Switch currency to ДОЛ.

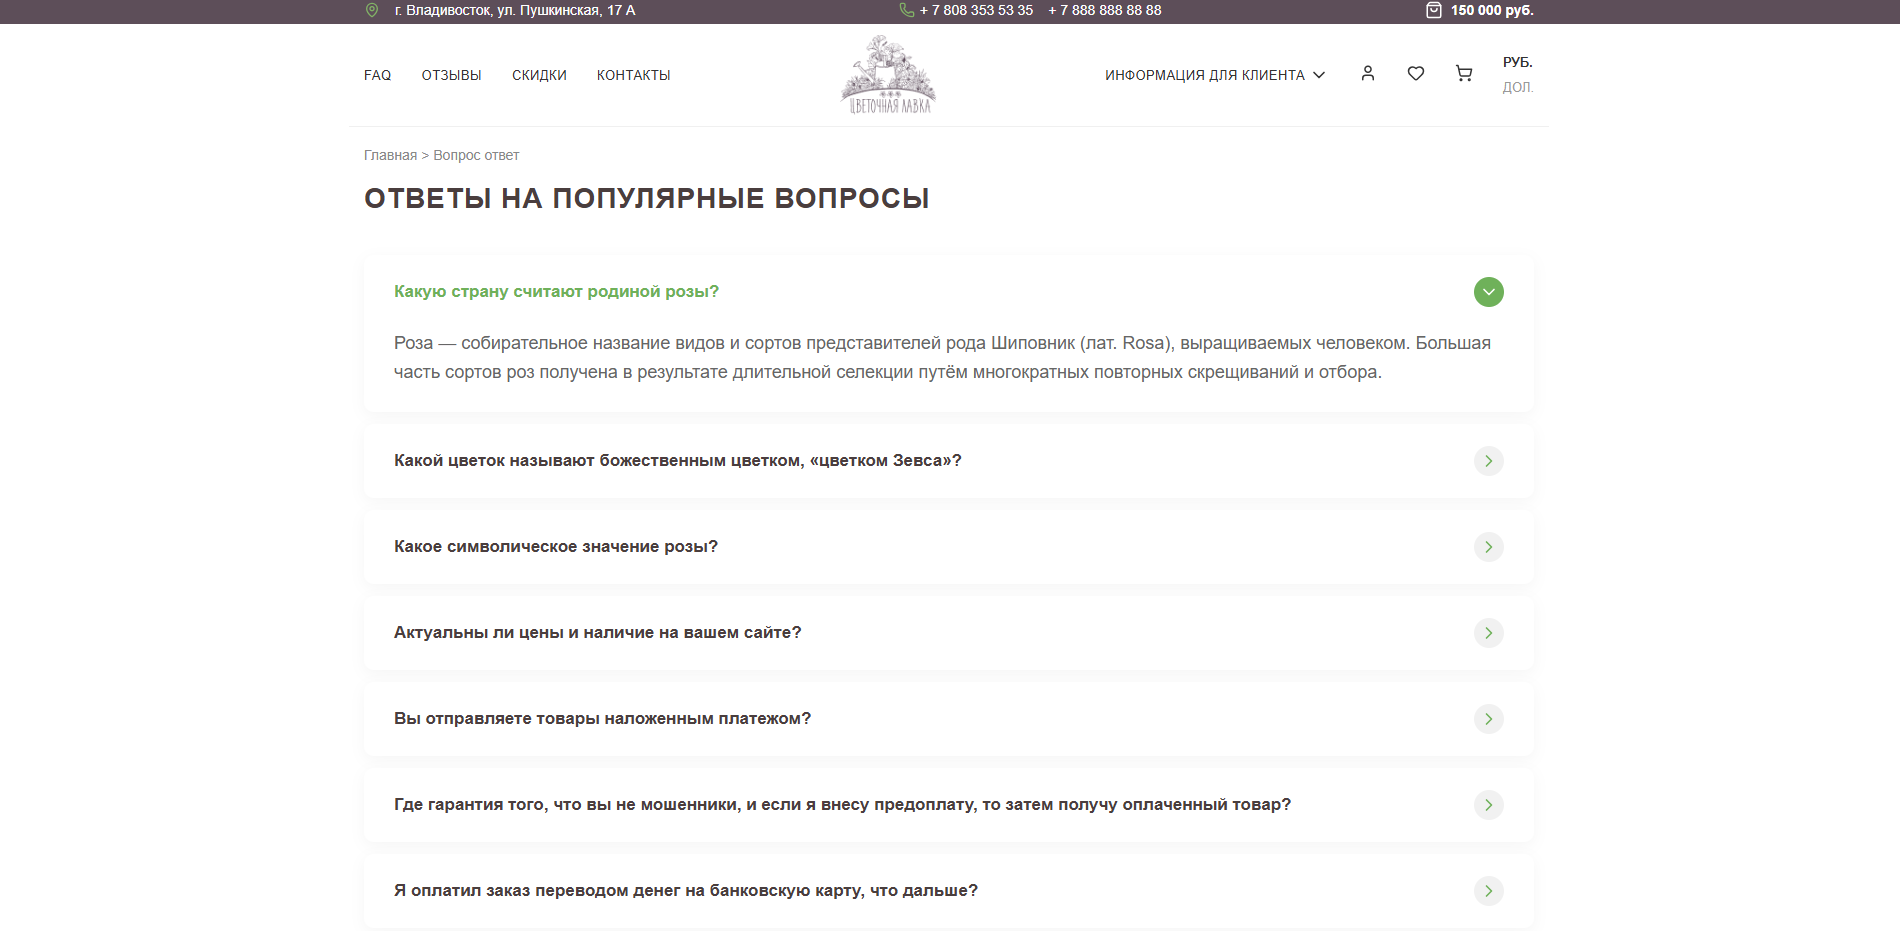pyautogui.click(x=1517, y=87)
